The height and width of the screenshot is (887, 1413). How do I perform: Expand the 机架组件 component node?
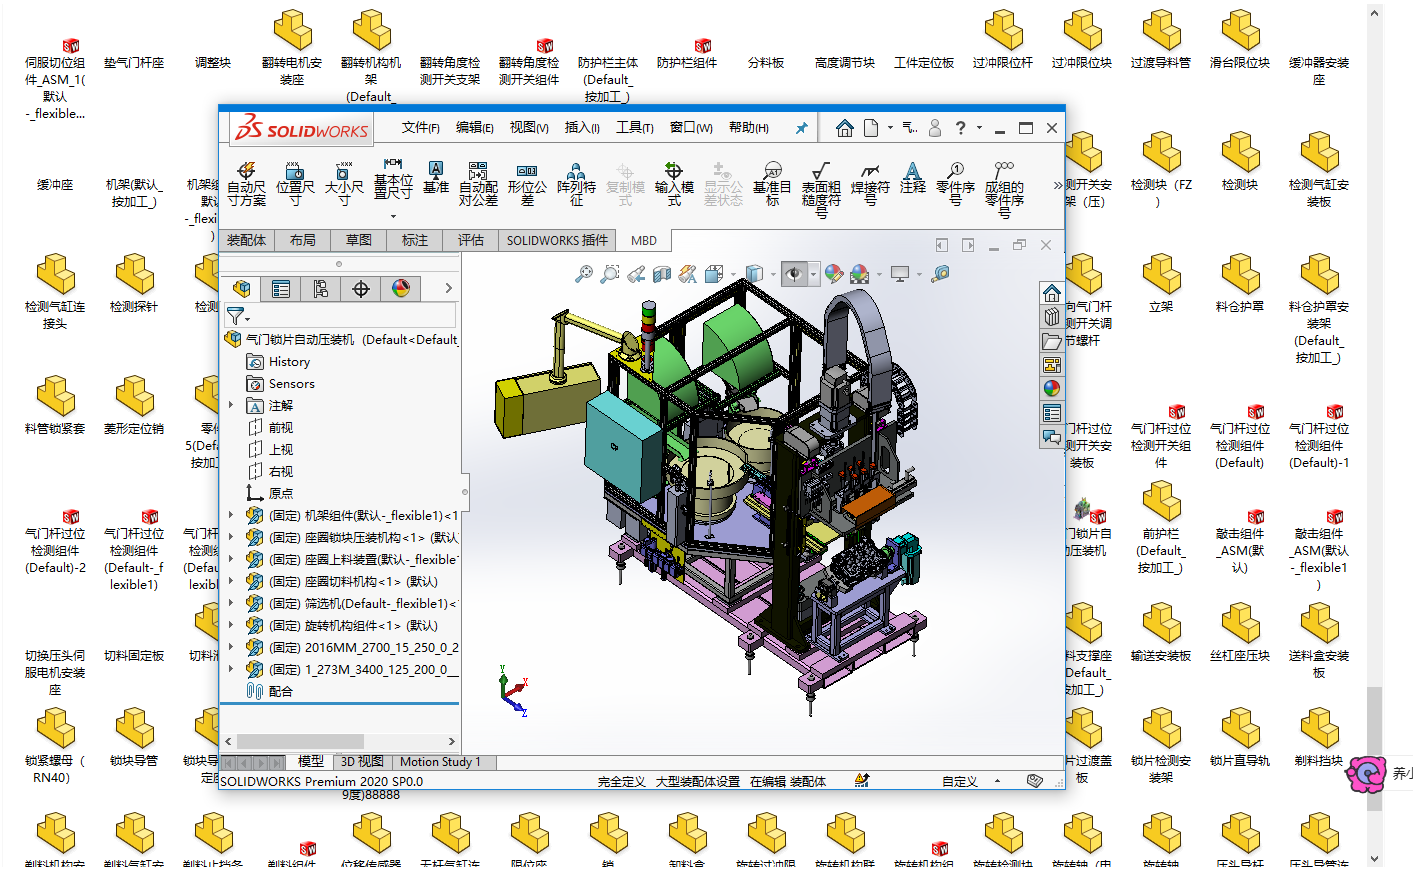pyautogui.click(x=231, y=515)
